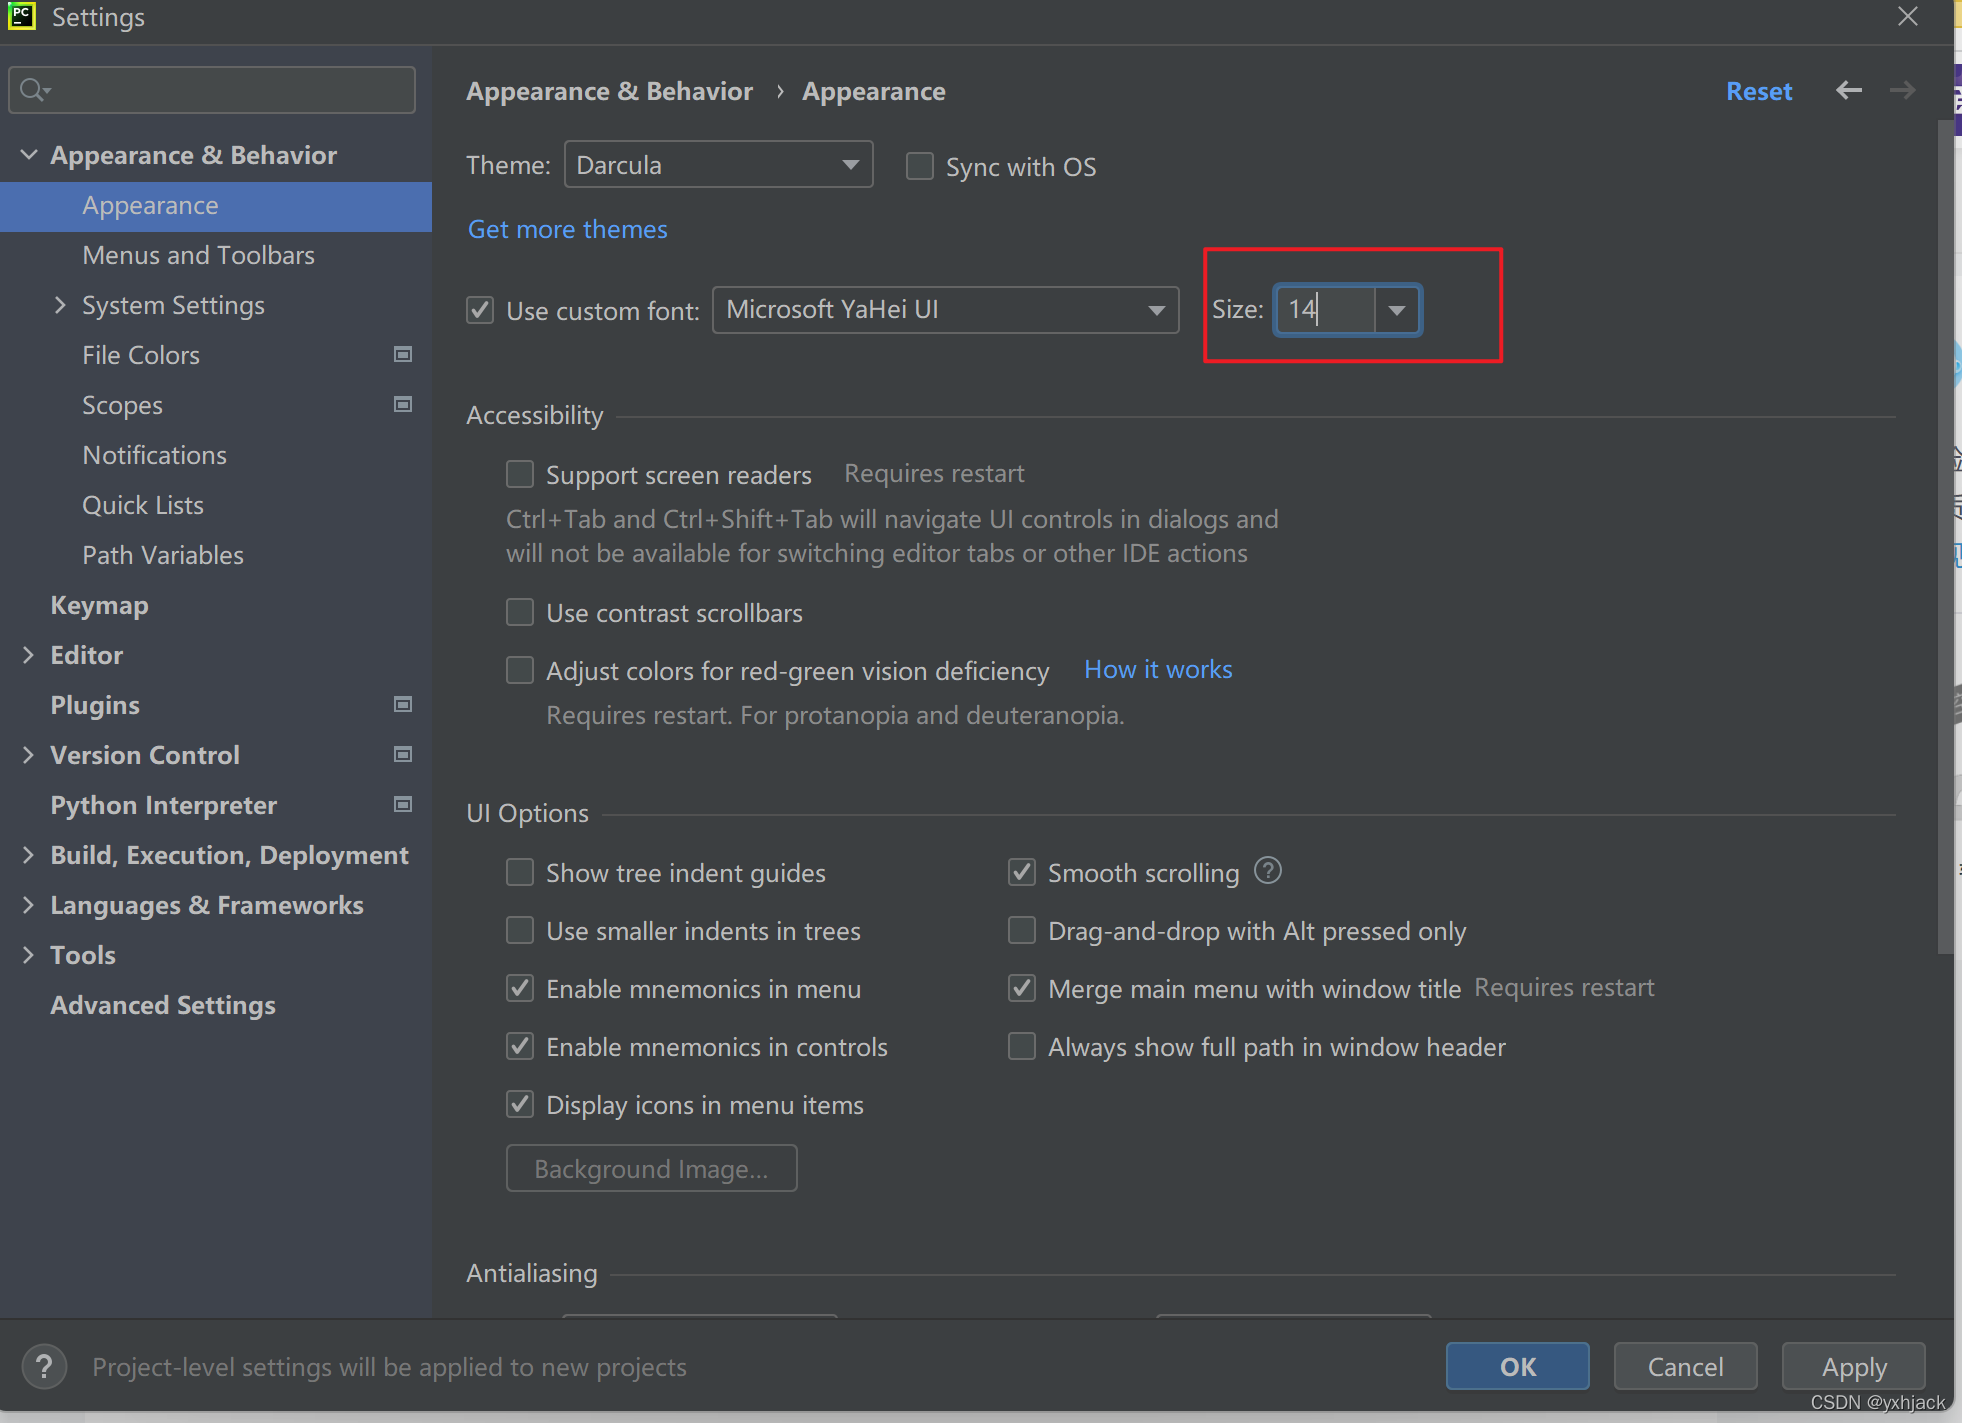Click the search magnifier icon
1962x1423 pixels.
33,90
